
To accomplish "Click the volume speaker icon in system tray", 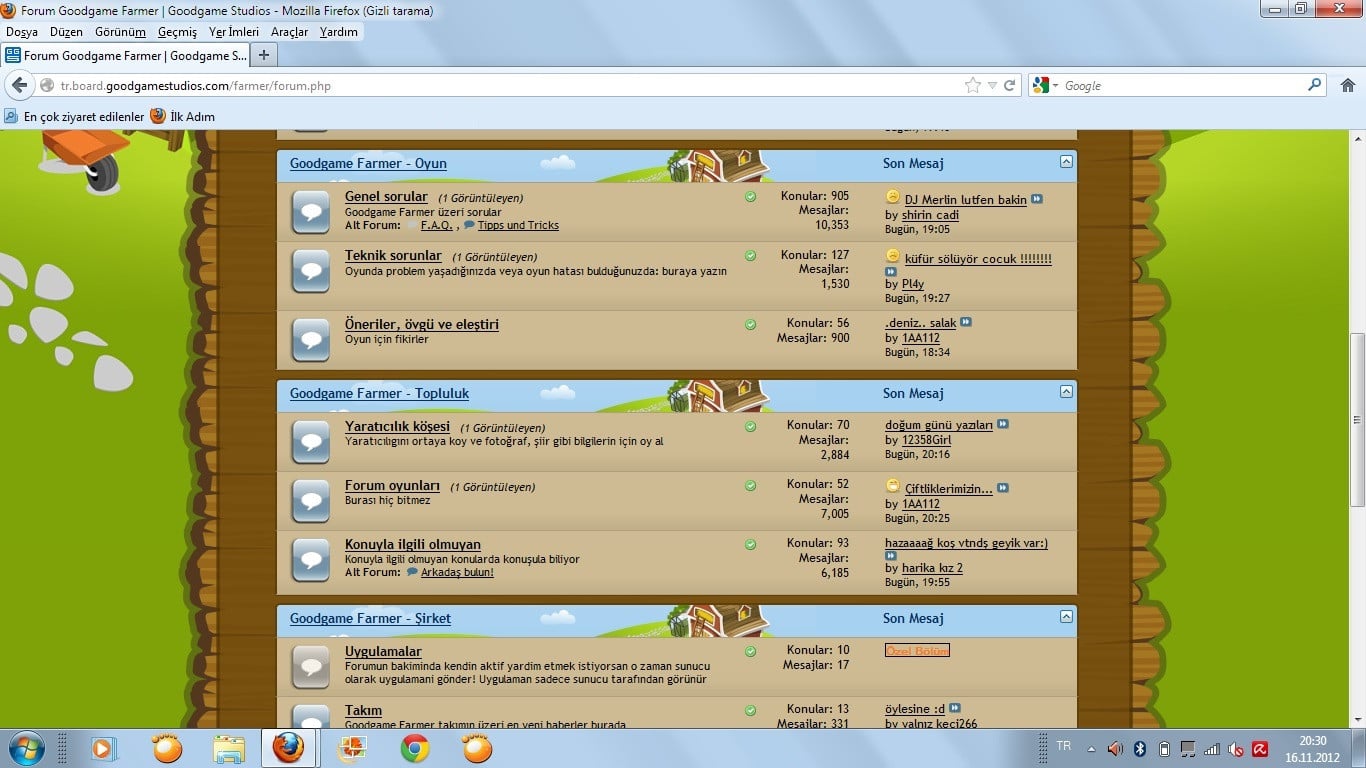I will click(x=1114, y=748).
